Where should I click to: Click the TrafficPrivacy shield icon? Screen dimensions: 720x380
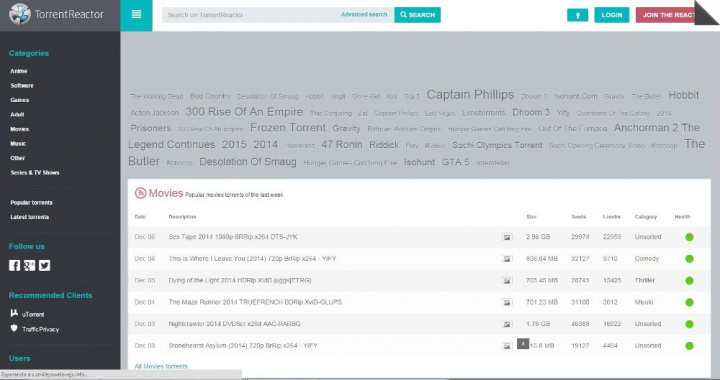tap(14, 328)
